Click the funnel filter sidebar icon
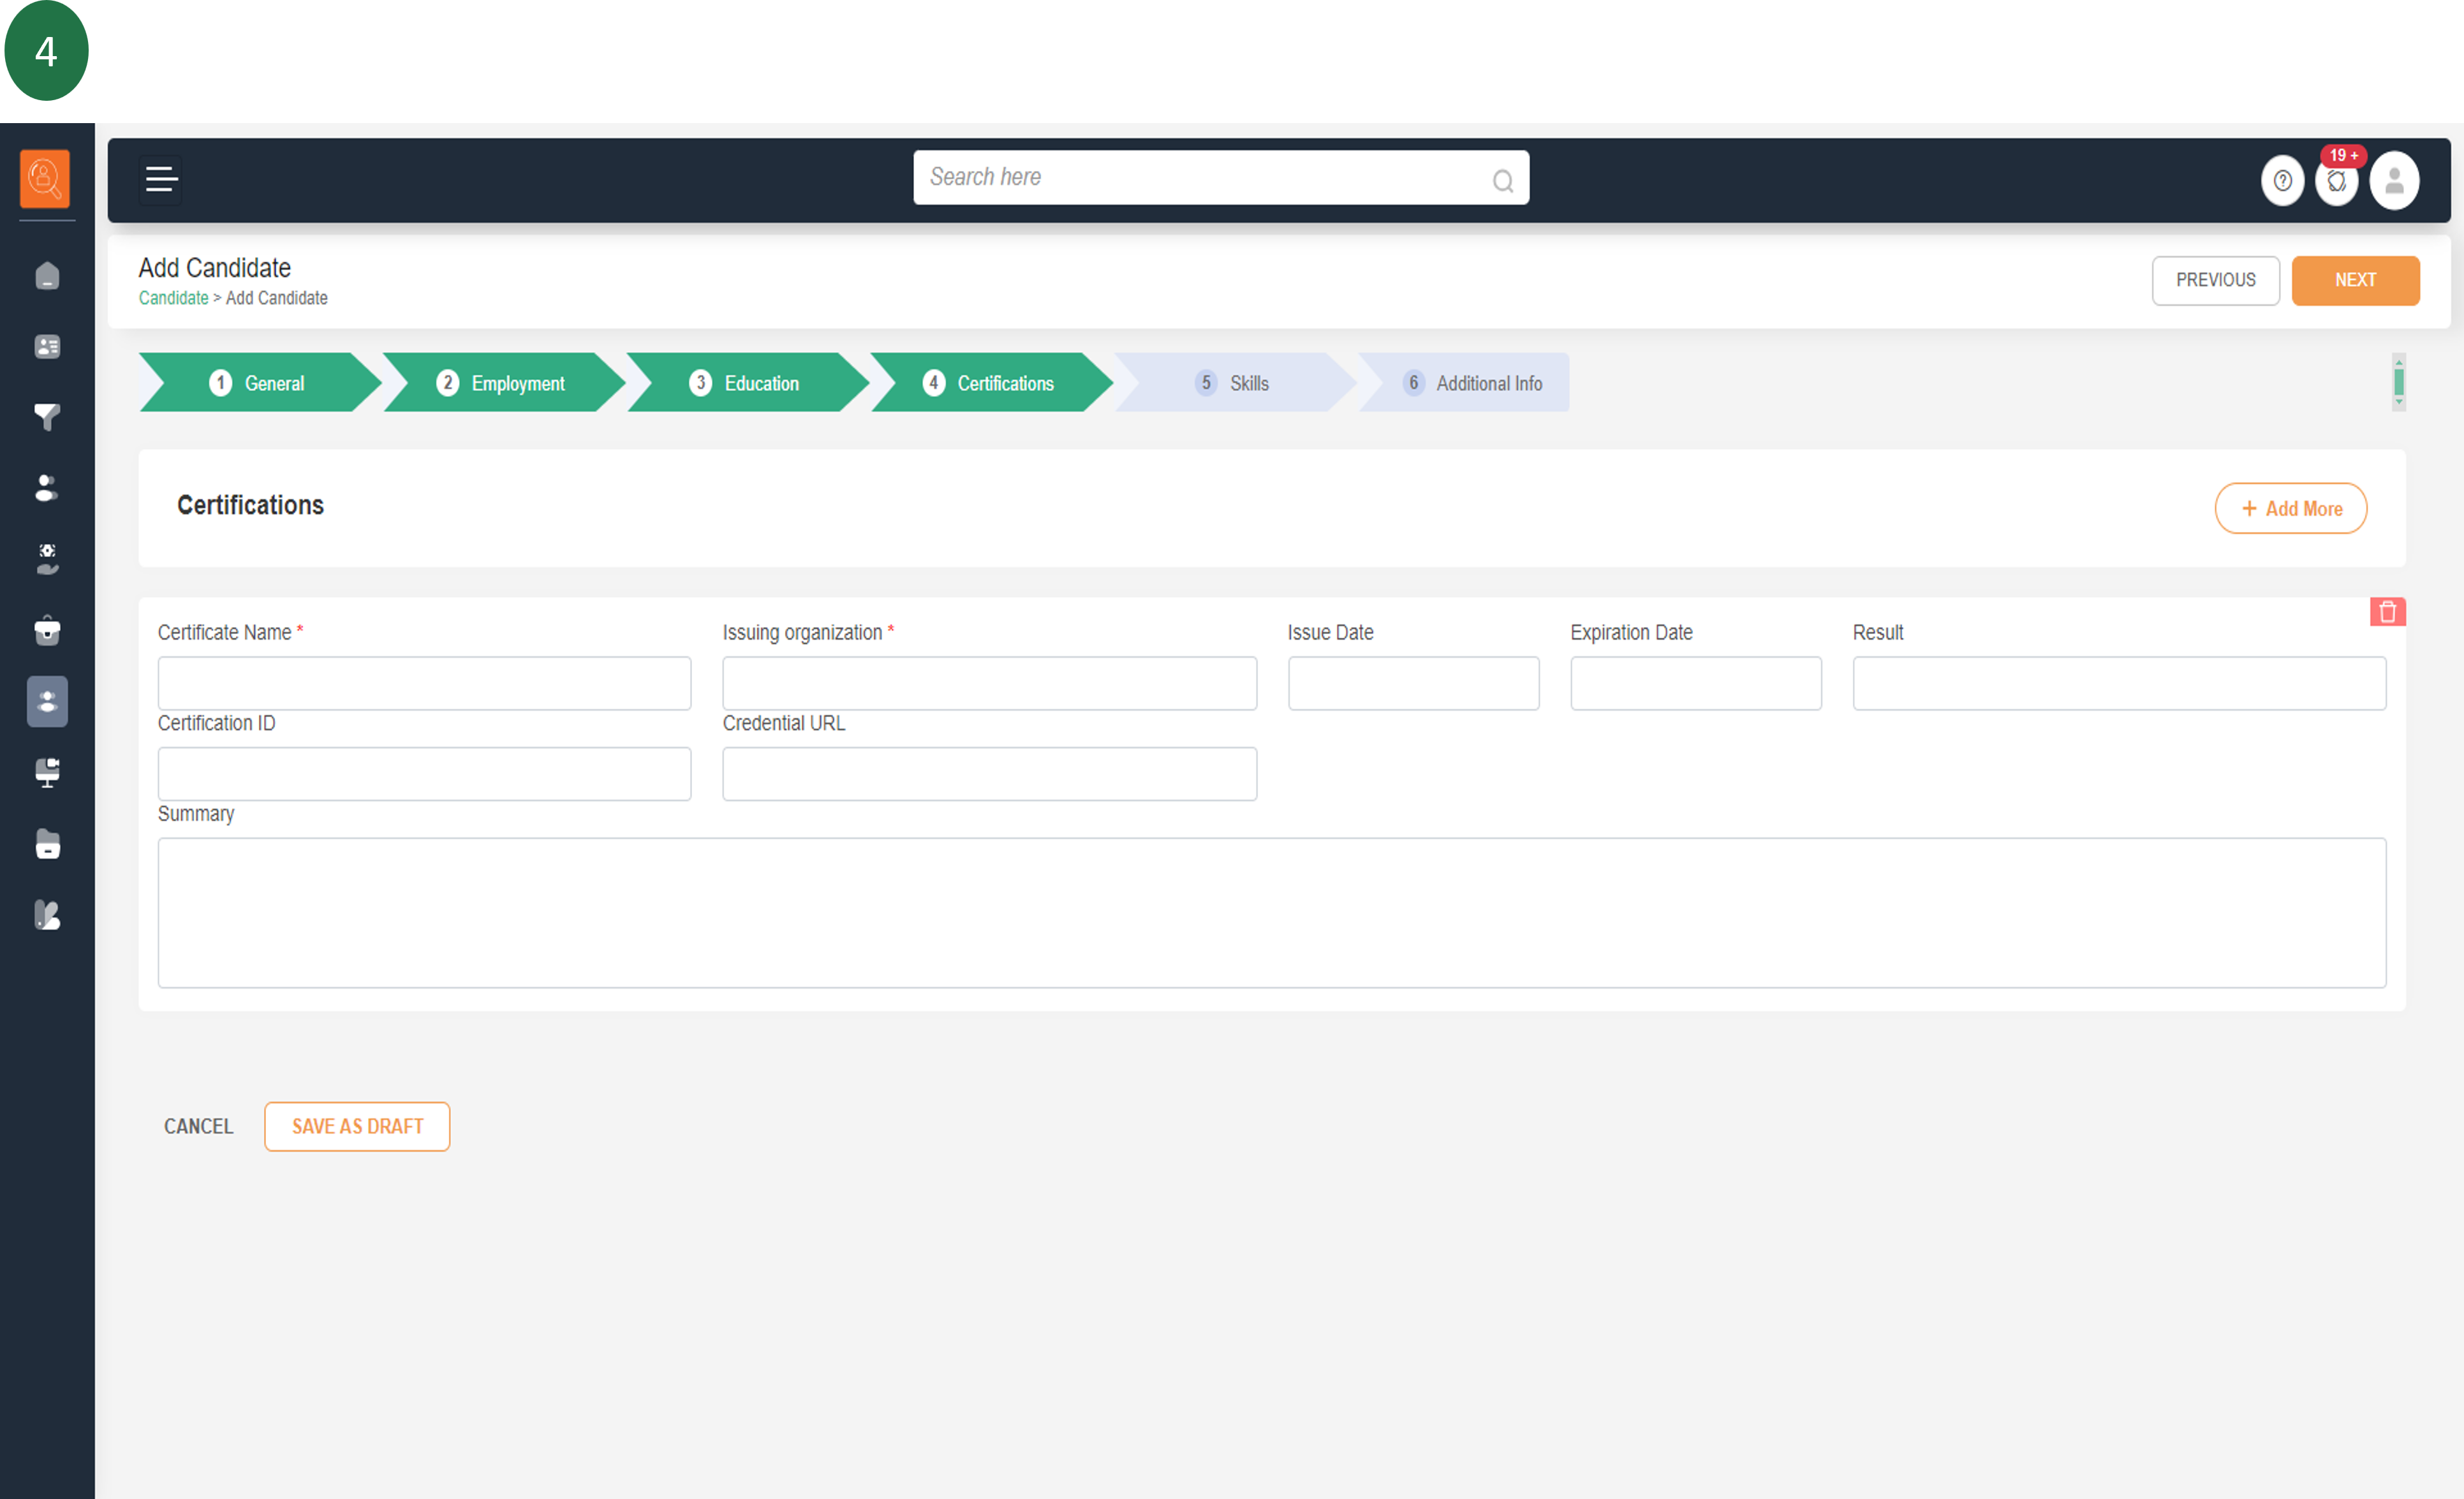This screenshot has height=1499, width=2464. click(47, 417)
